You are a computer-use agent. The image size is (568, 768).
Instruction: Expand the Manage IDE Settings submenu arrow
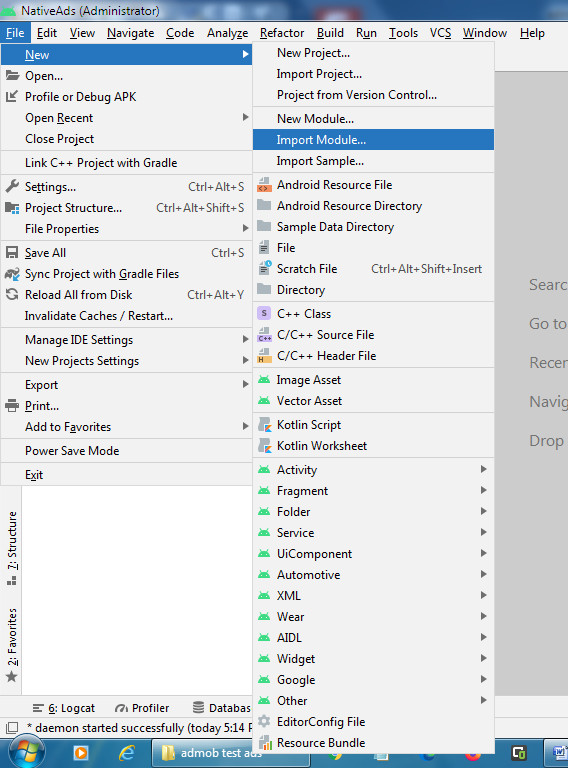click(245, 339)
